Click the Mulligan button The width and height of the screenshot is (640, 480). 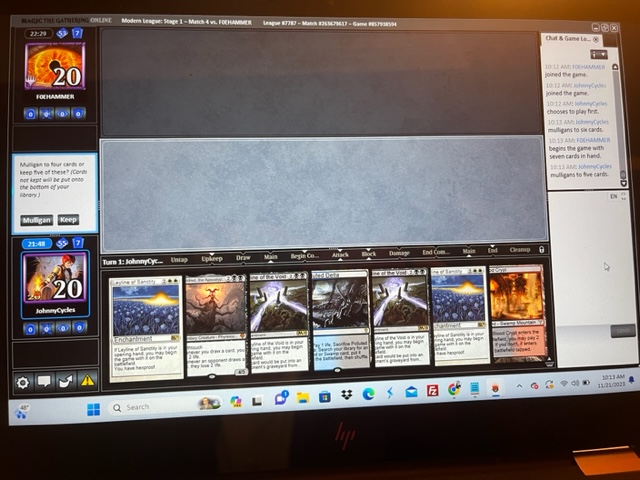[x=36, y=219]
